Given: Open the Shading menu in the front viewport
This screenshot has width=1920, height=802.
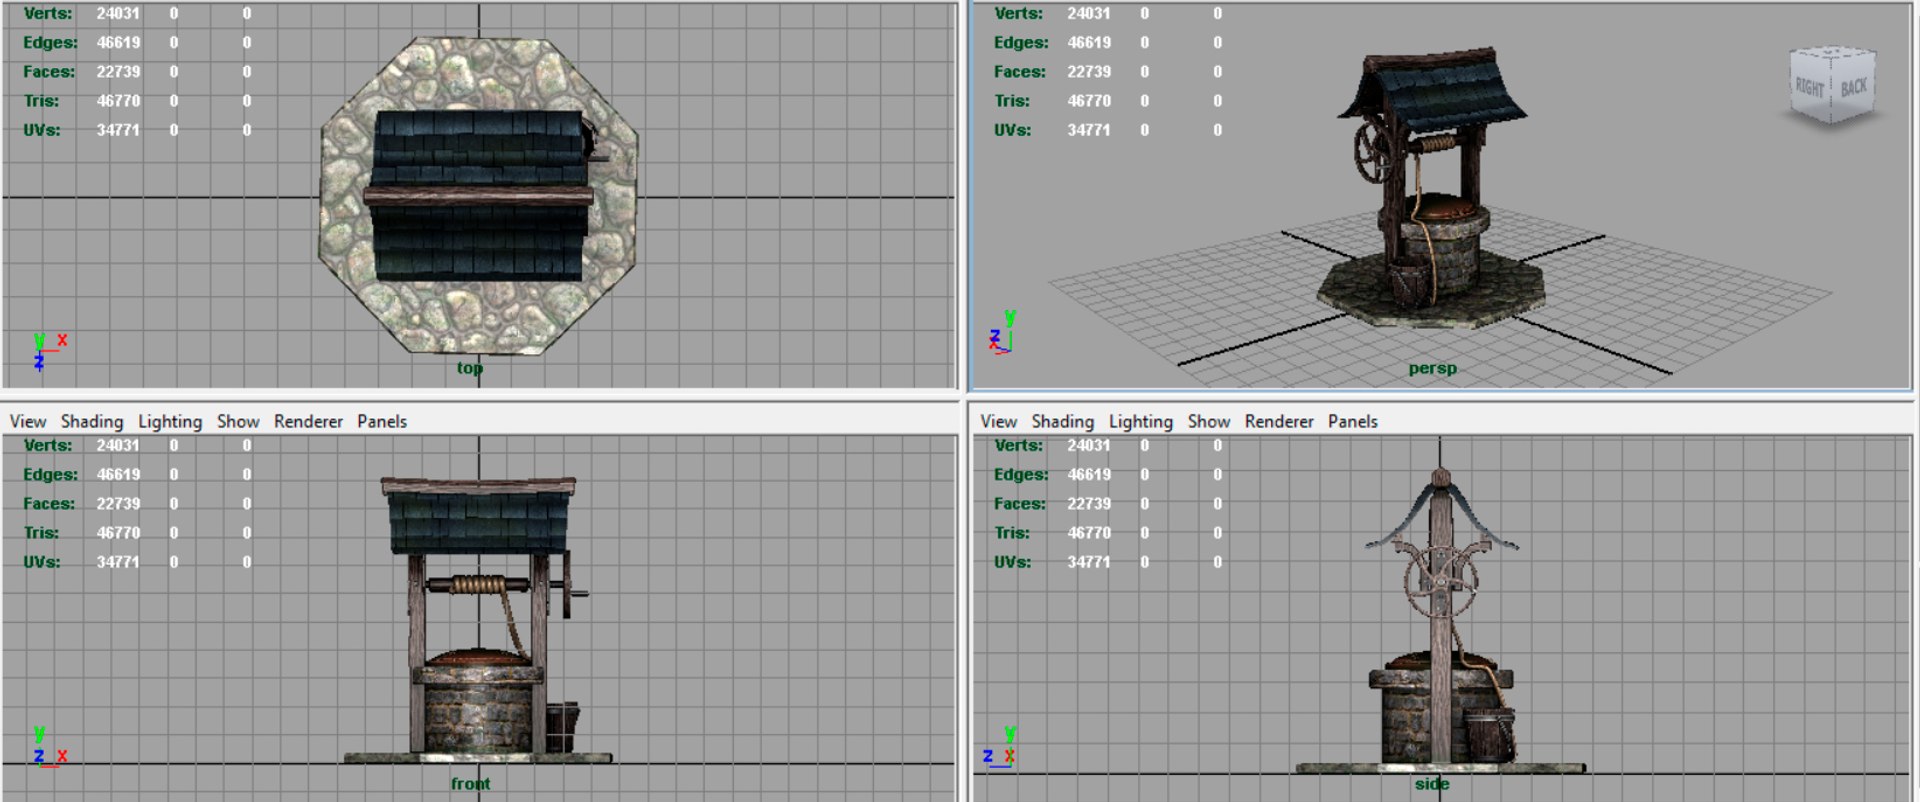Looking at the screenshot, I should coord(92,422).
